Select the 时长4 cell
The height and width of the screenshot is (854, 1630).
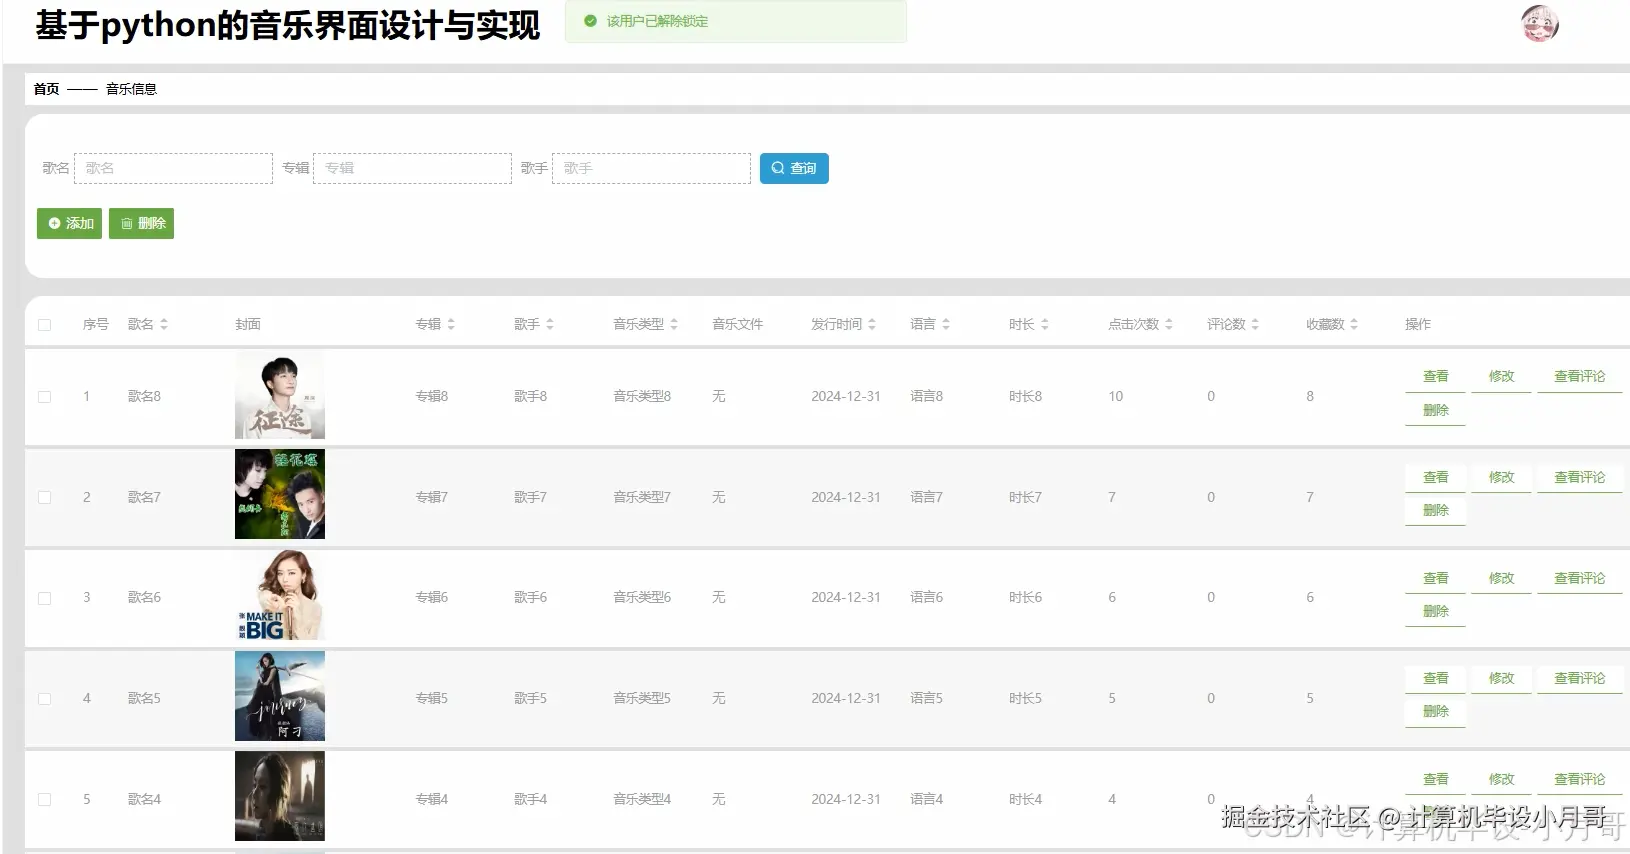click(1025, 799)
